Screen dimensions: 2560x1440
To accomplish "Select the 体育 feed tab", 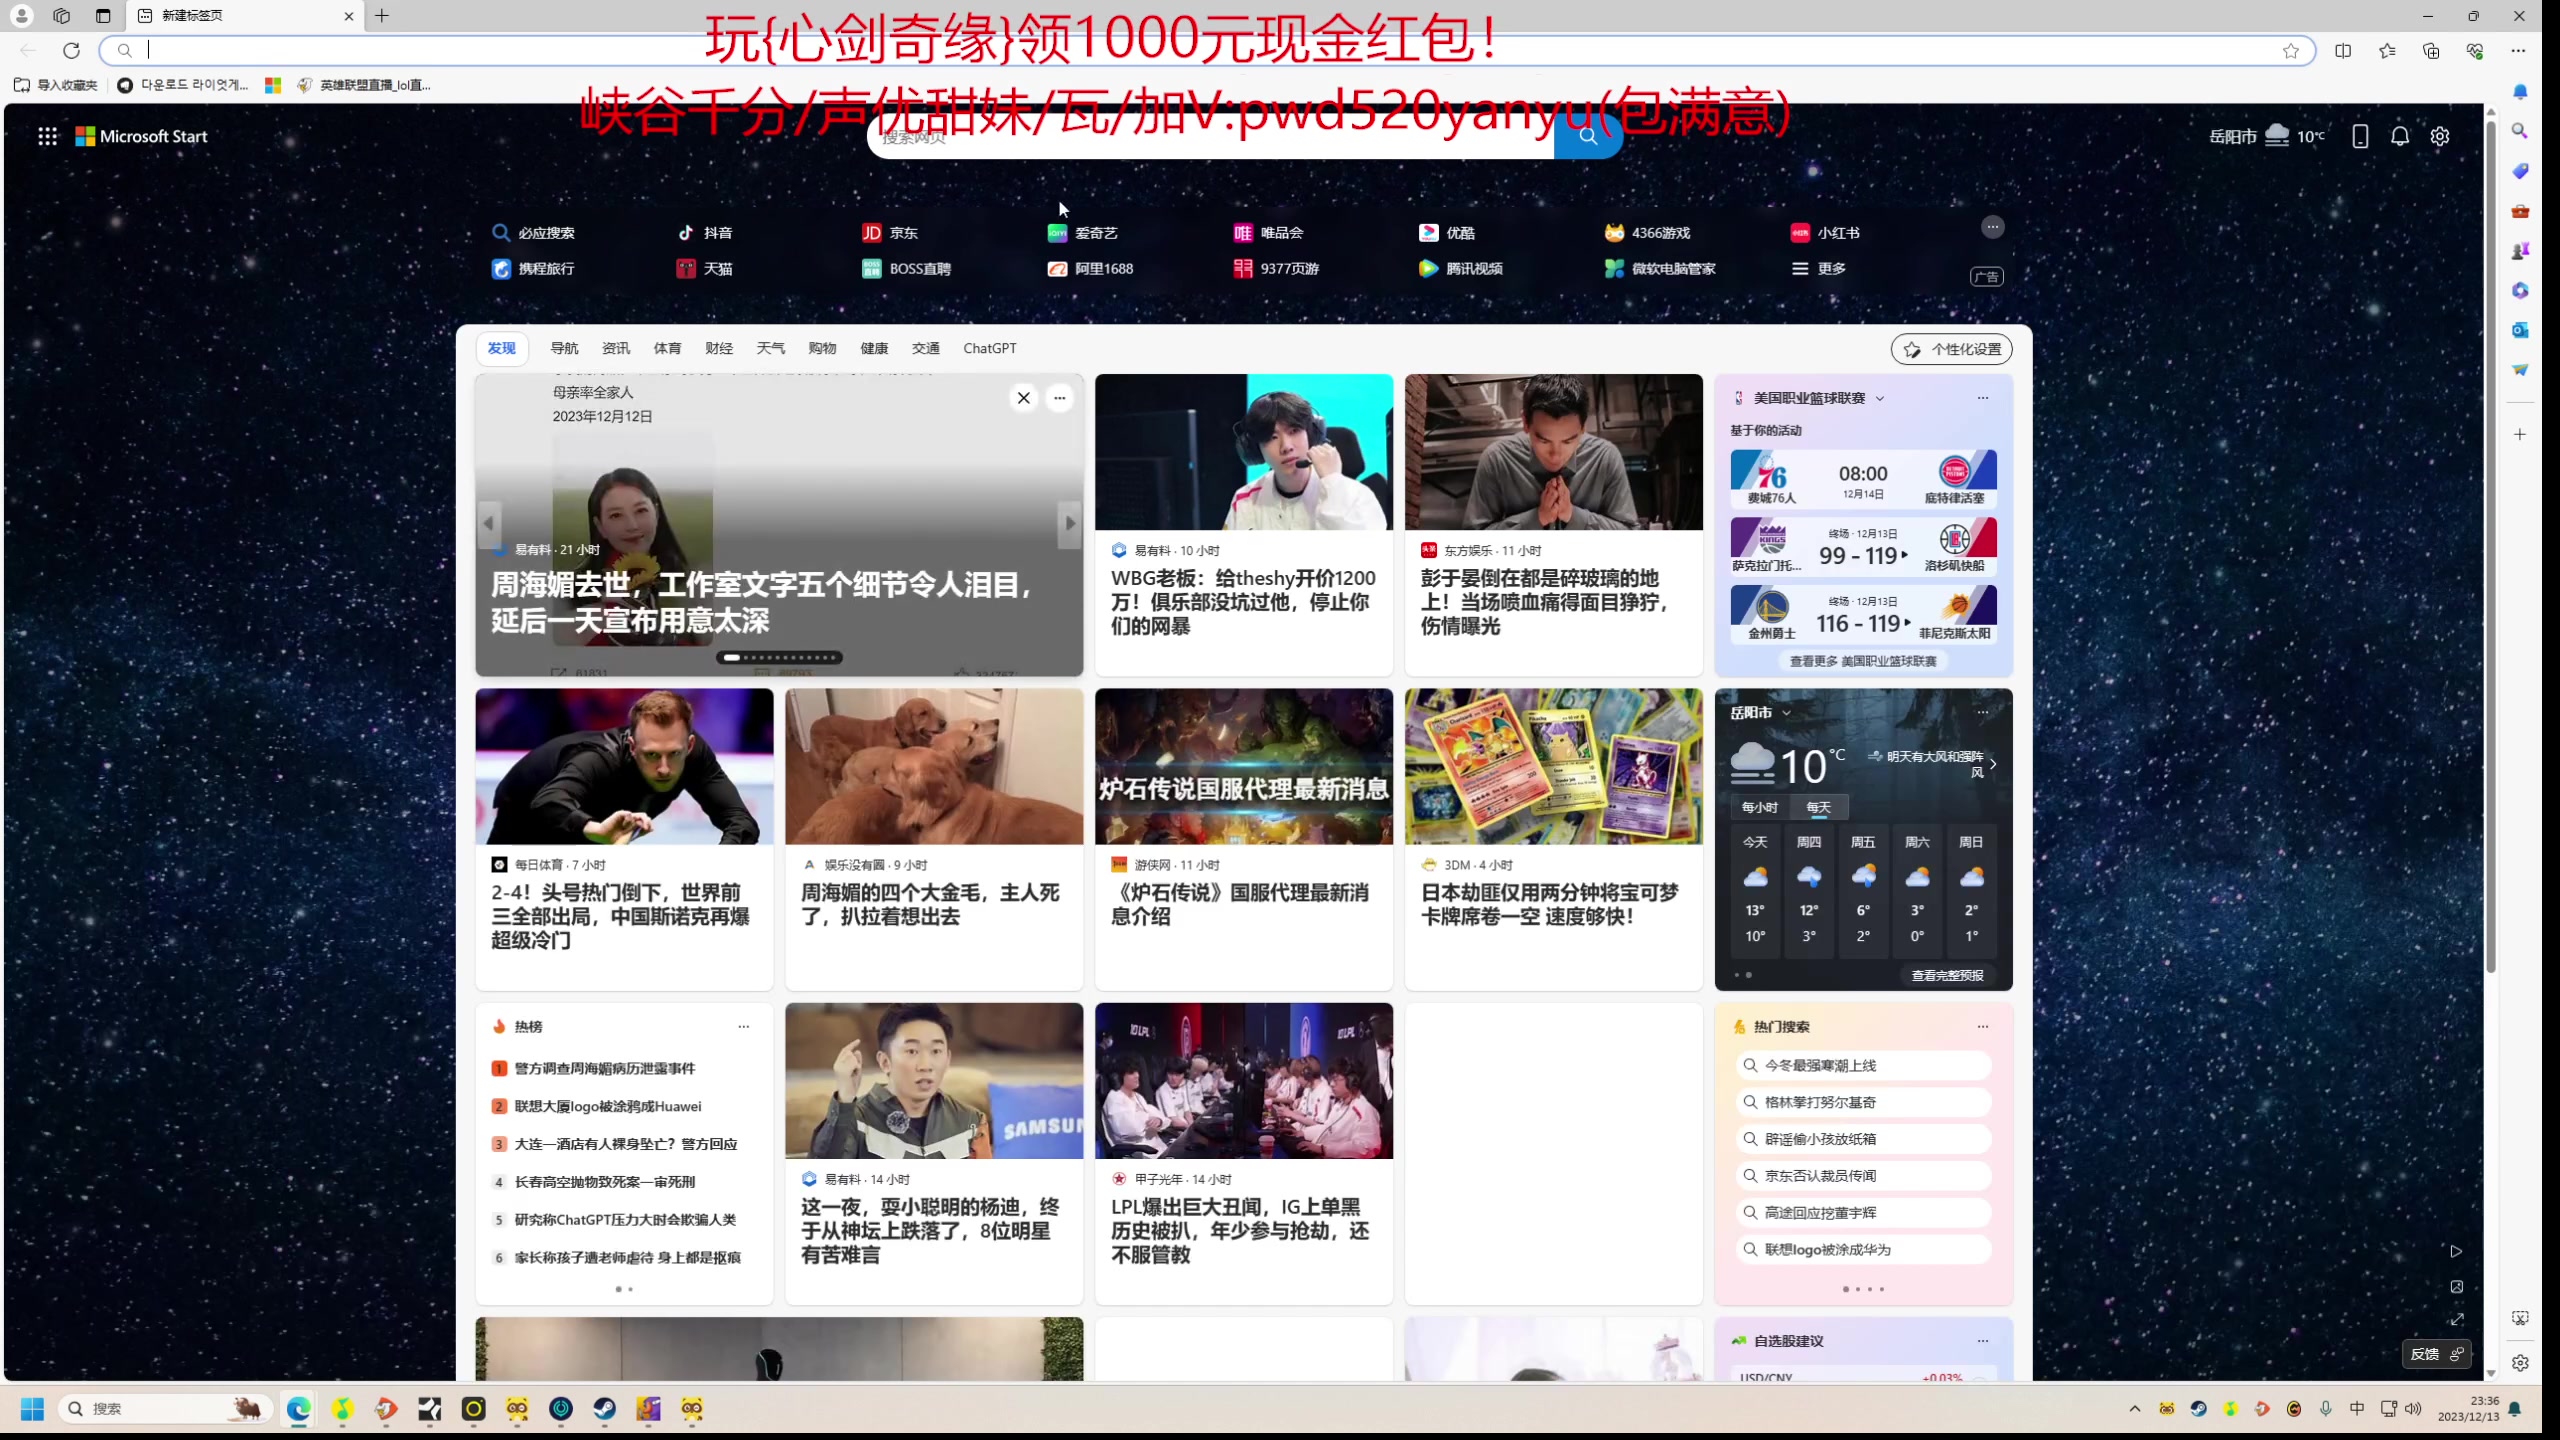I will 667,348.
